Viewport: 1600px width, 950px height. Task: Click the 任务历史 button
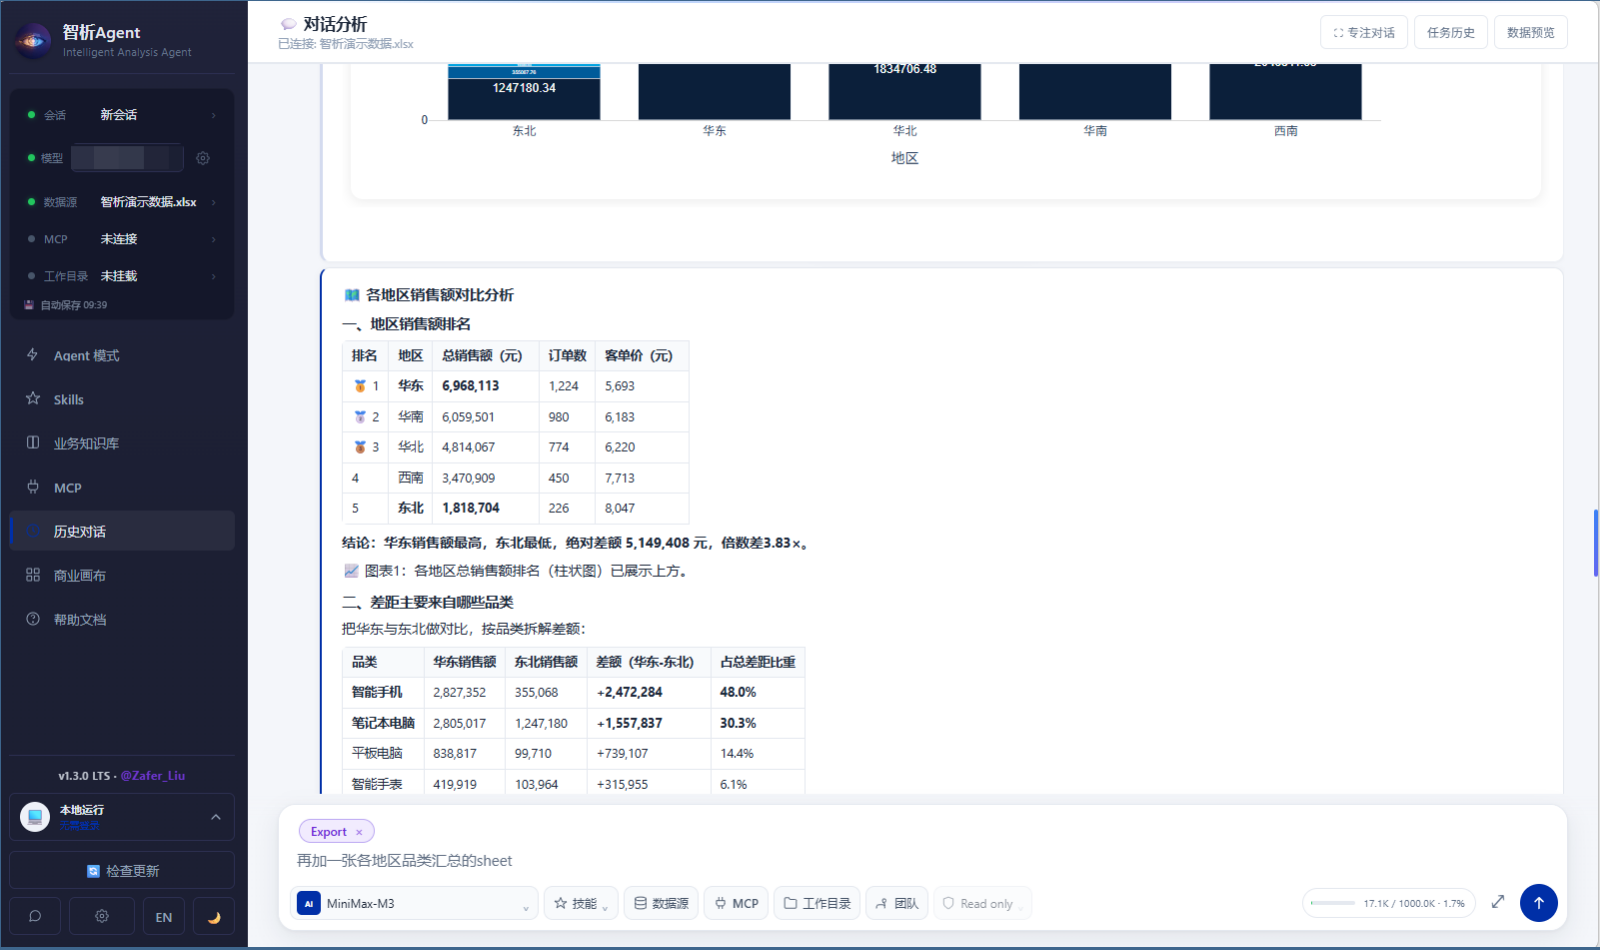point(1451,32)
